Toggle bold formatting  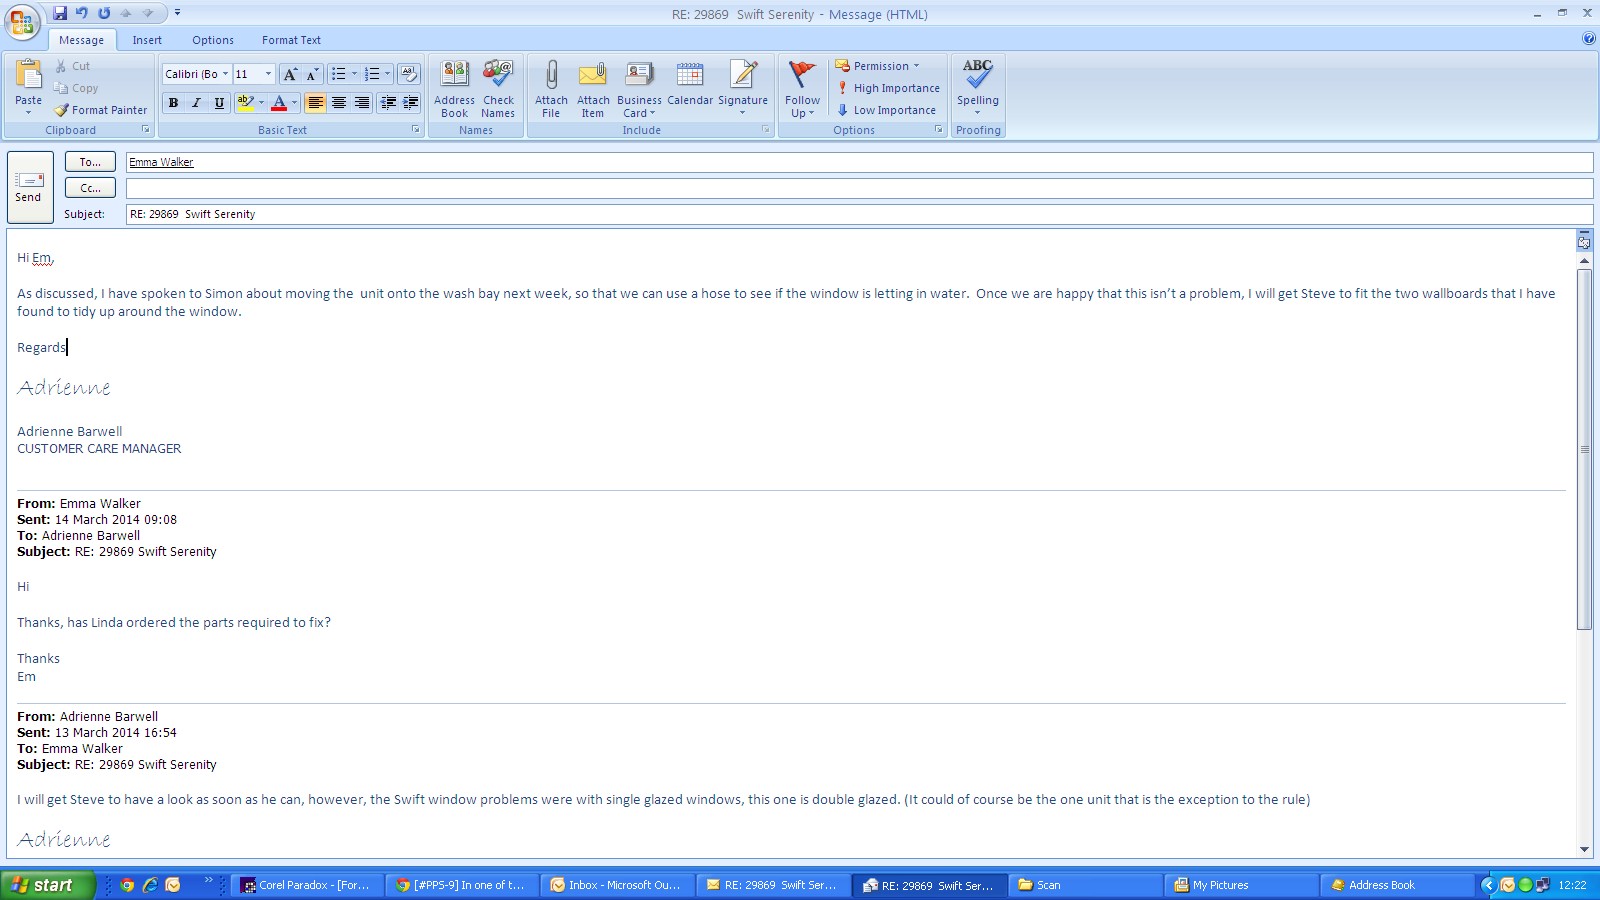click(174, 103)
